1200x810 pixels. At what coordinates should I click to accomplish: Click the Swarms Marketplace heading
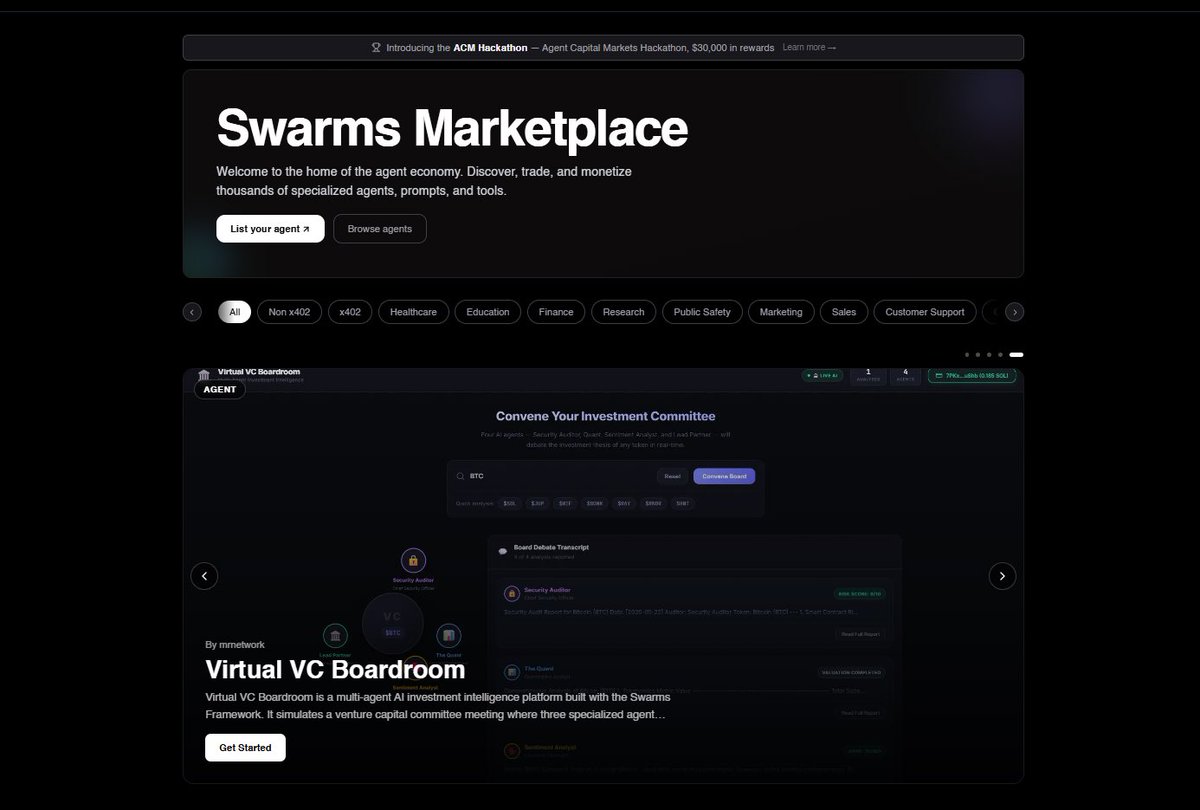[x=452, y=129]
